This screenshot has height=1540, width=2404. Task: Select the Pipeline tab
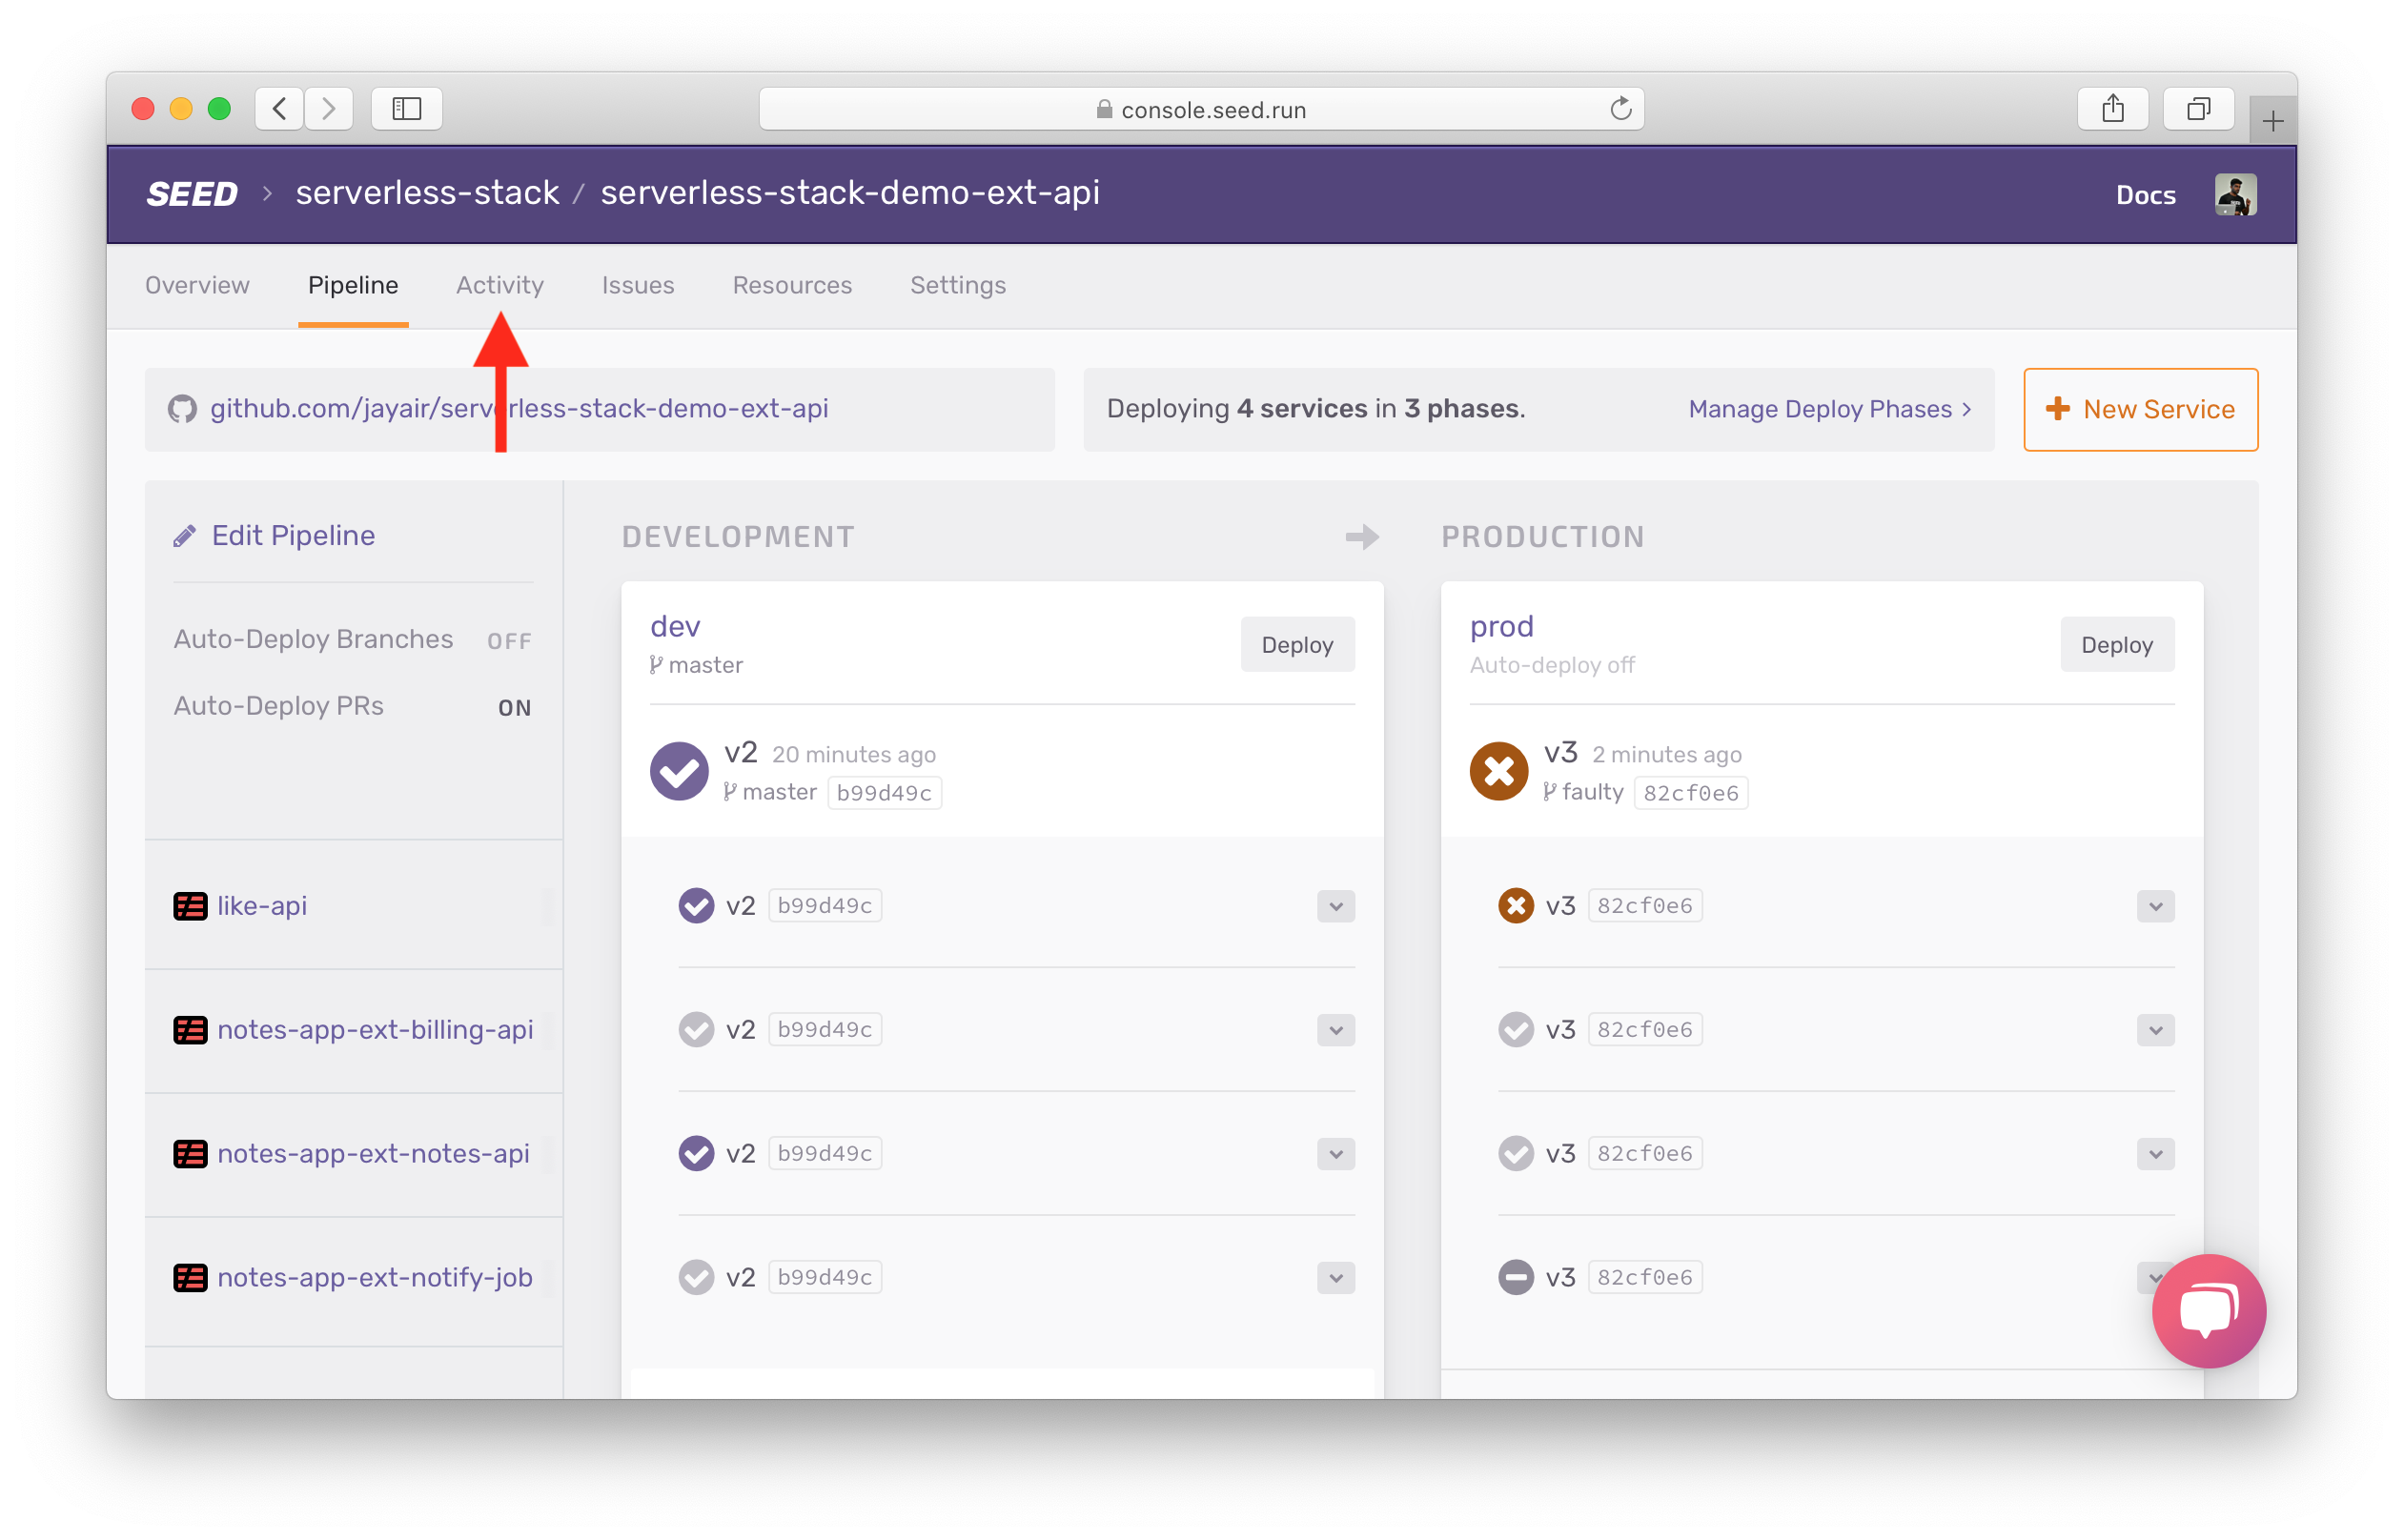pos(351,282)
